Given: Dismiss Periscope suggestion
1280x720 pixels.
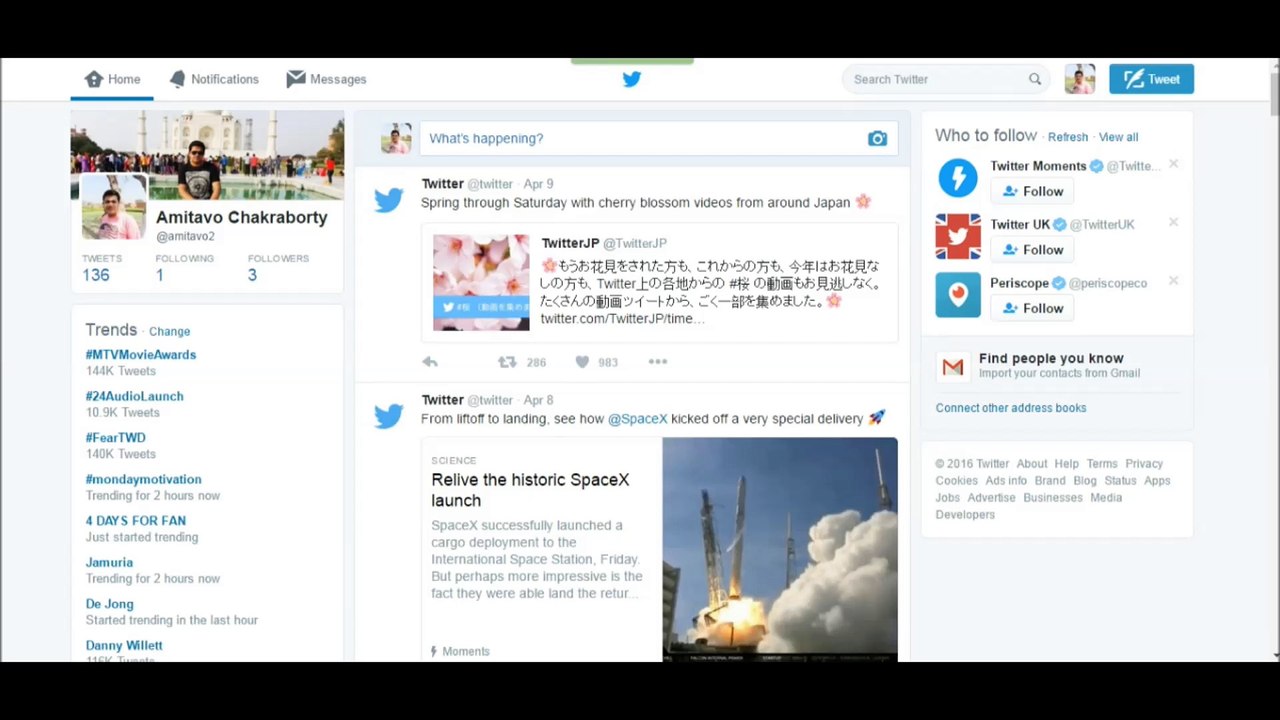Looking at the screenshot, I should click(x=1174, y=281).
